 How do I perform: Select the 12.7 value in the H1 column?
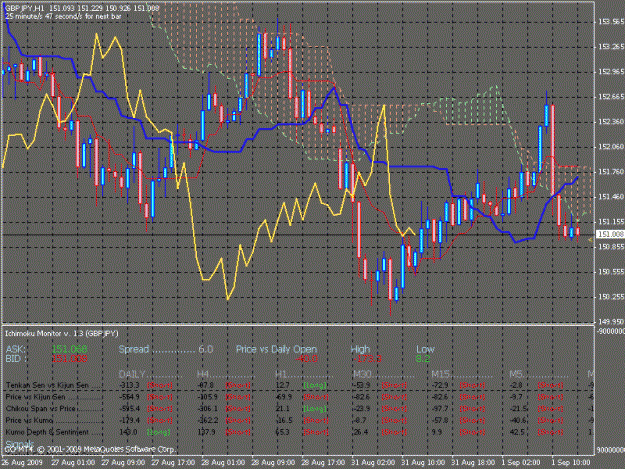pyautogui.click(x=282, y=385)
